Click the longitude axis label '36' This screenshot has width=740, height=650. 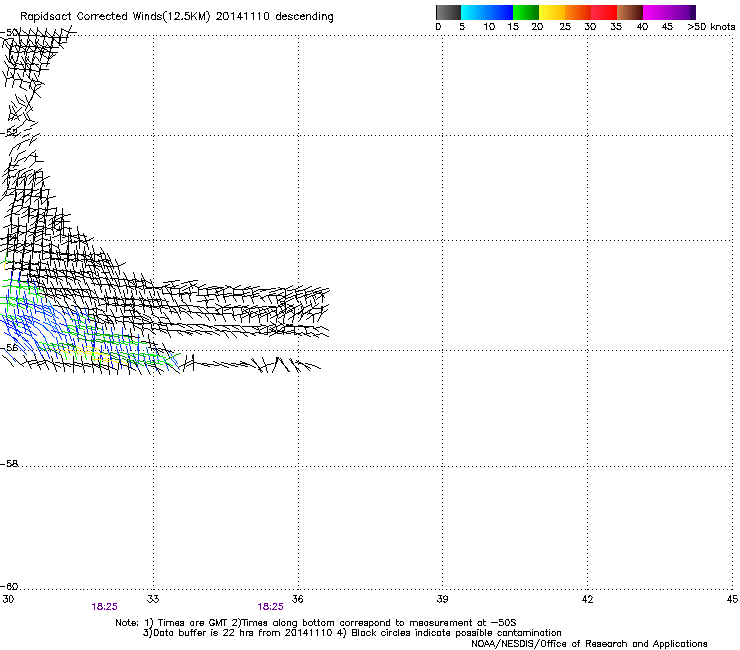297,599
